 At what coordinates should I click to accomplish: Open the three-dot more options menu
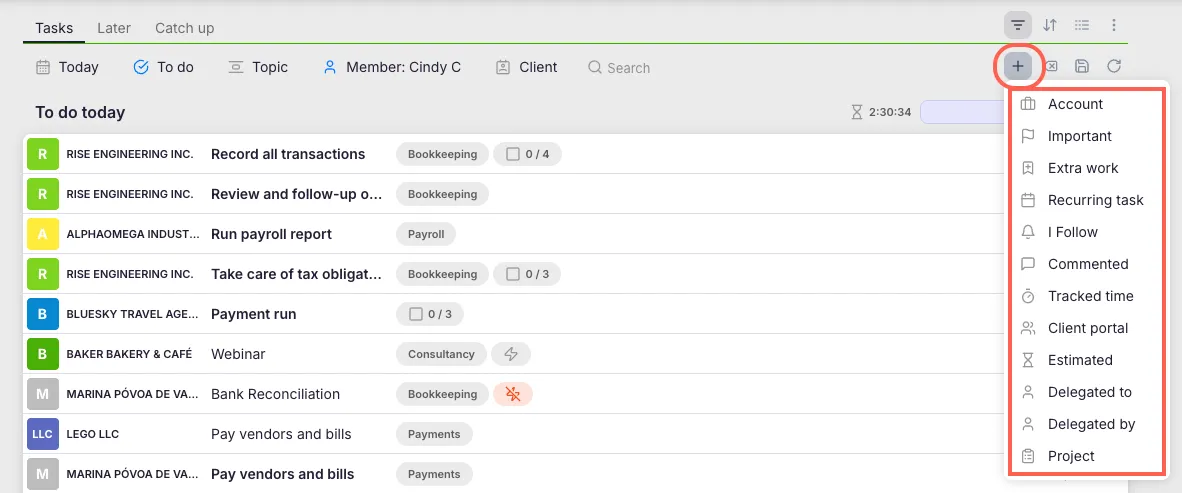[x=1114, y=25]
